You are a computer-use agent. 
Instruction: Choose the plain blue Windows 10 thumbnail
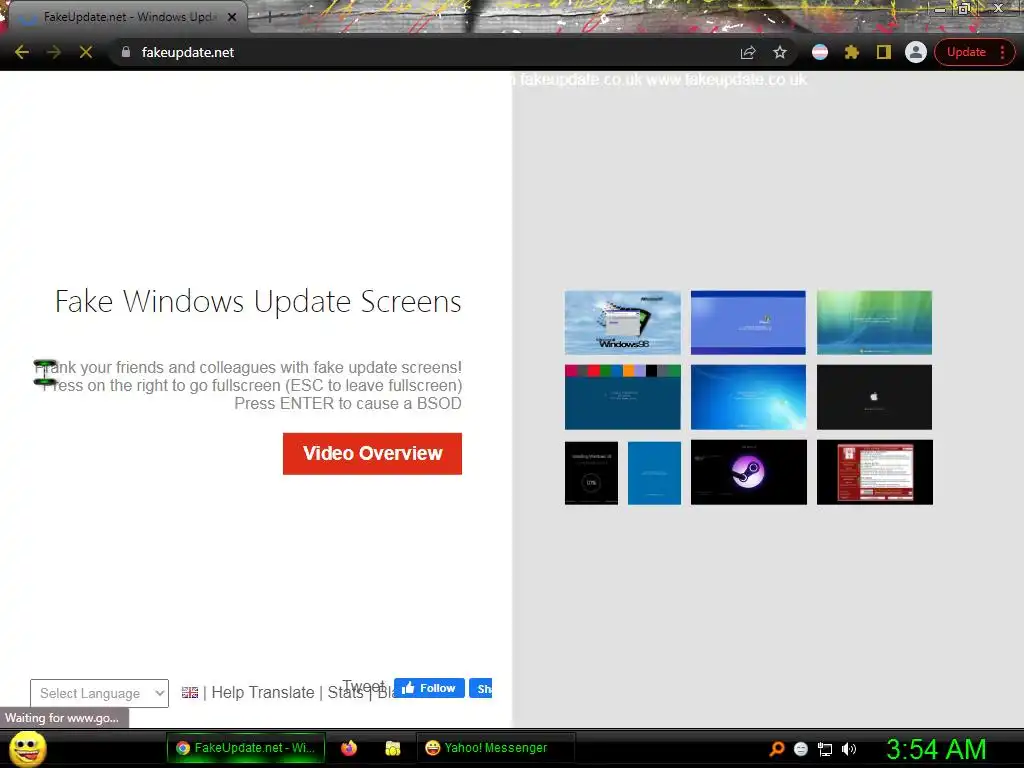click(654, 473)
